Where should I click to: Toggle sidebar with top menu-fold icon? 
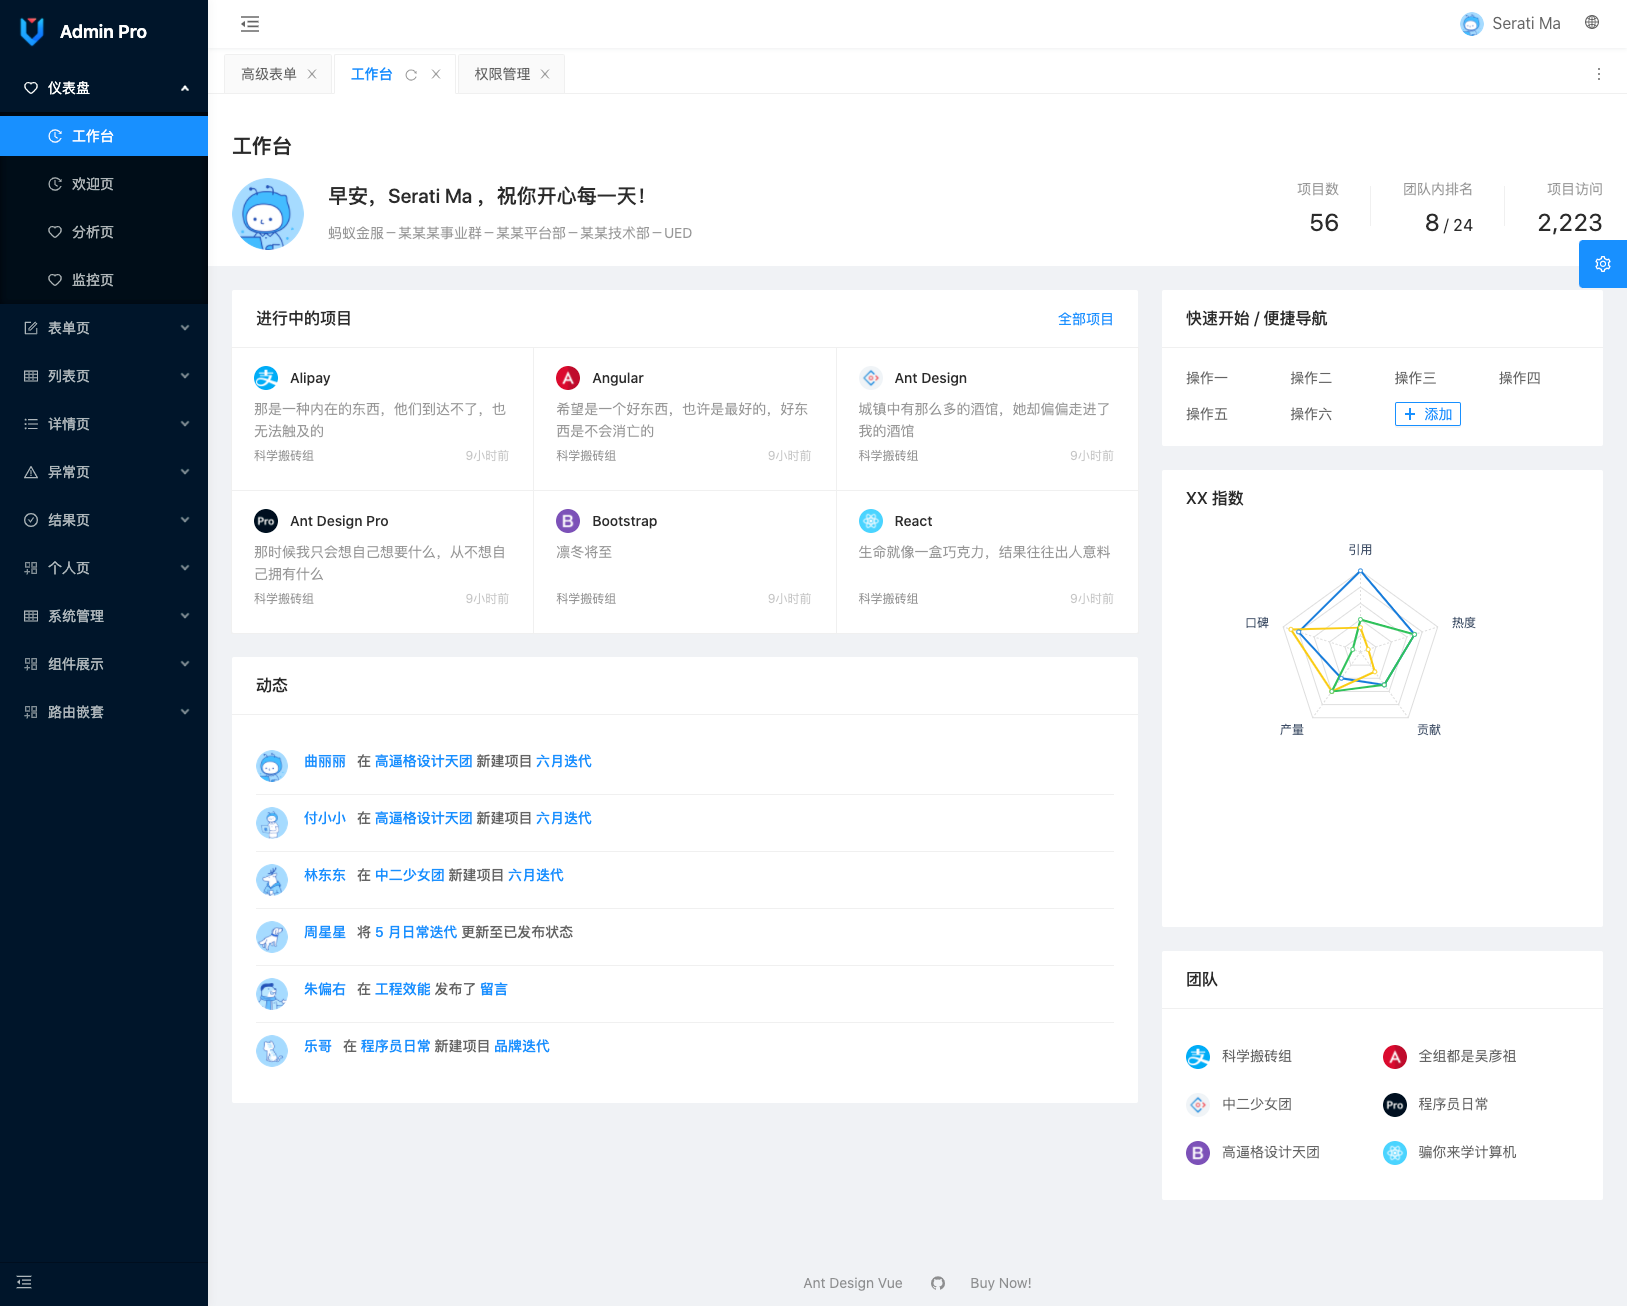coord(250,24)
